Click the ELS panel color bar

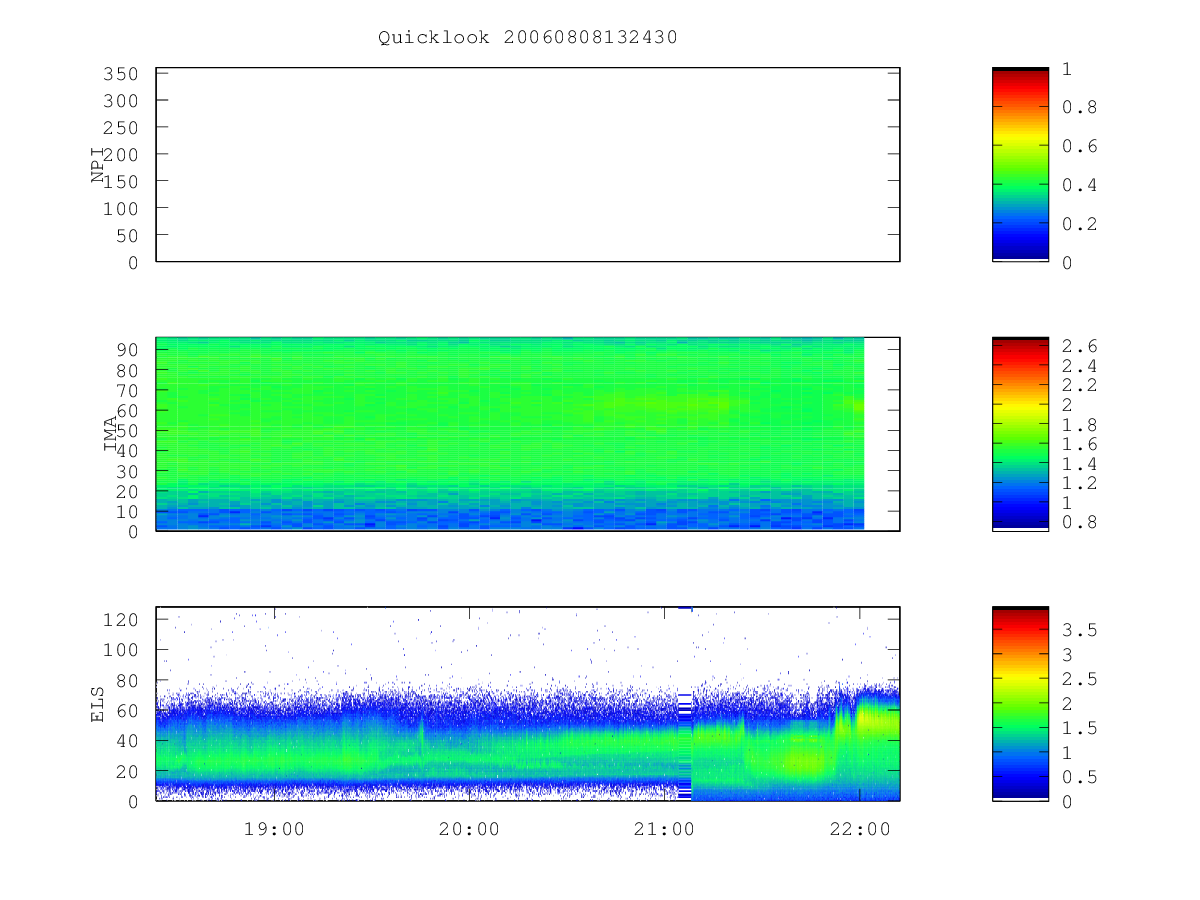[x=1020, y=704]
